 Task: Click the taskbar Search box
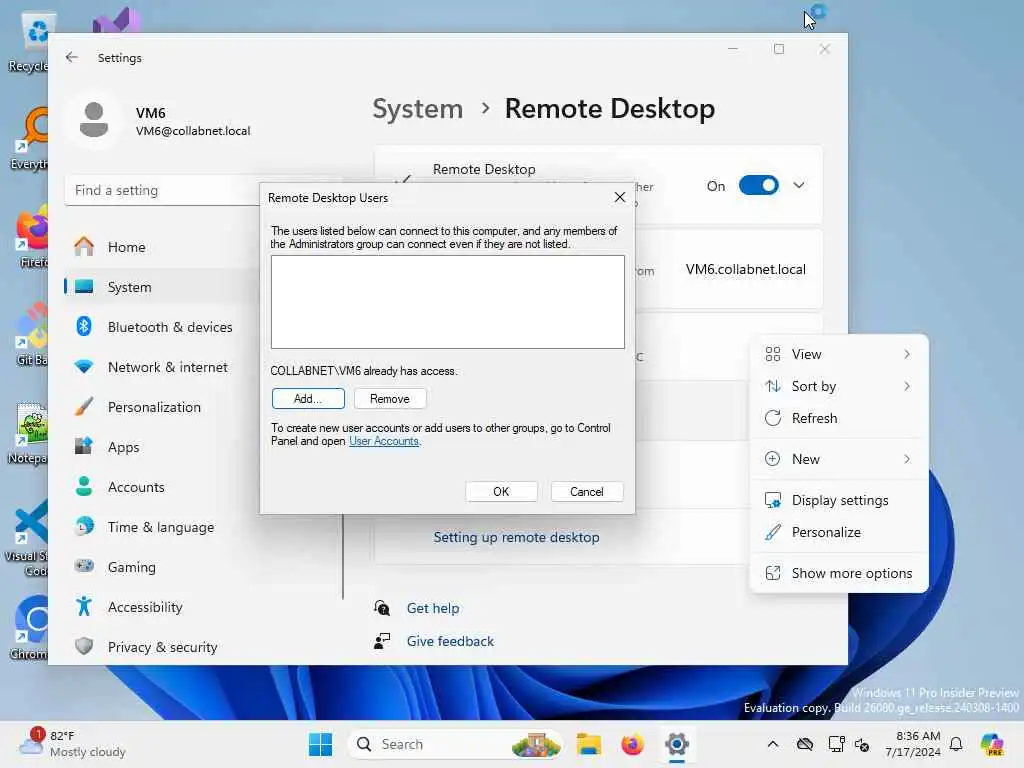456,744
